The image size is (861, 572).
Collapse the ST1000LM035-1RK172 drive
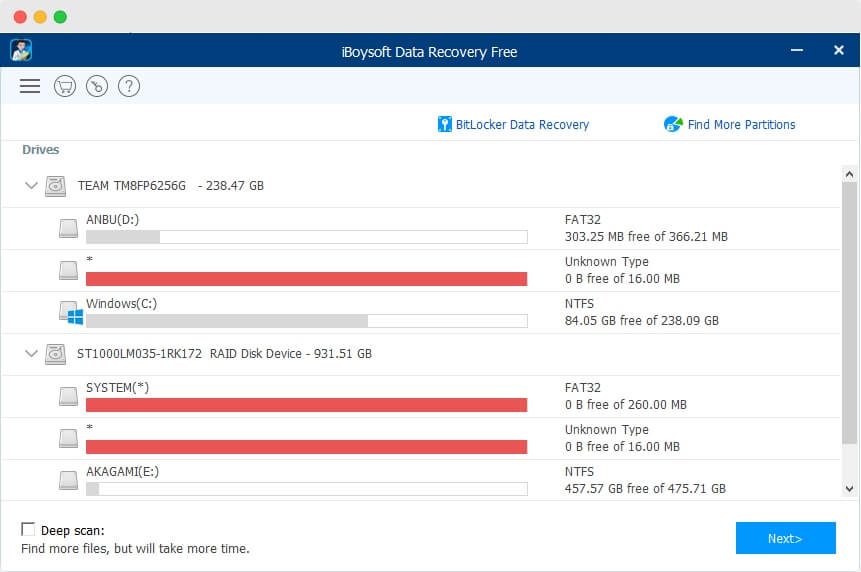(x=31, y=354)
